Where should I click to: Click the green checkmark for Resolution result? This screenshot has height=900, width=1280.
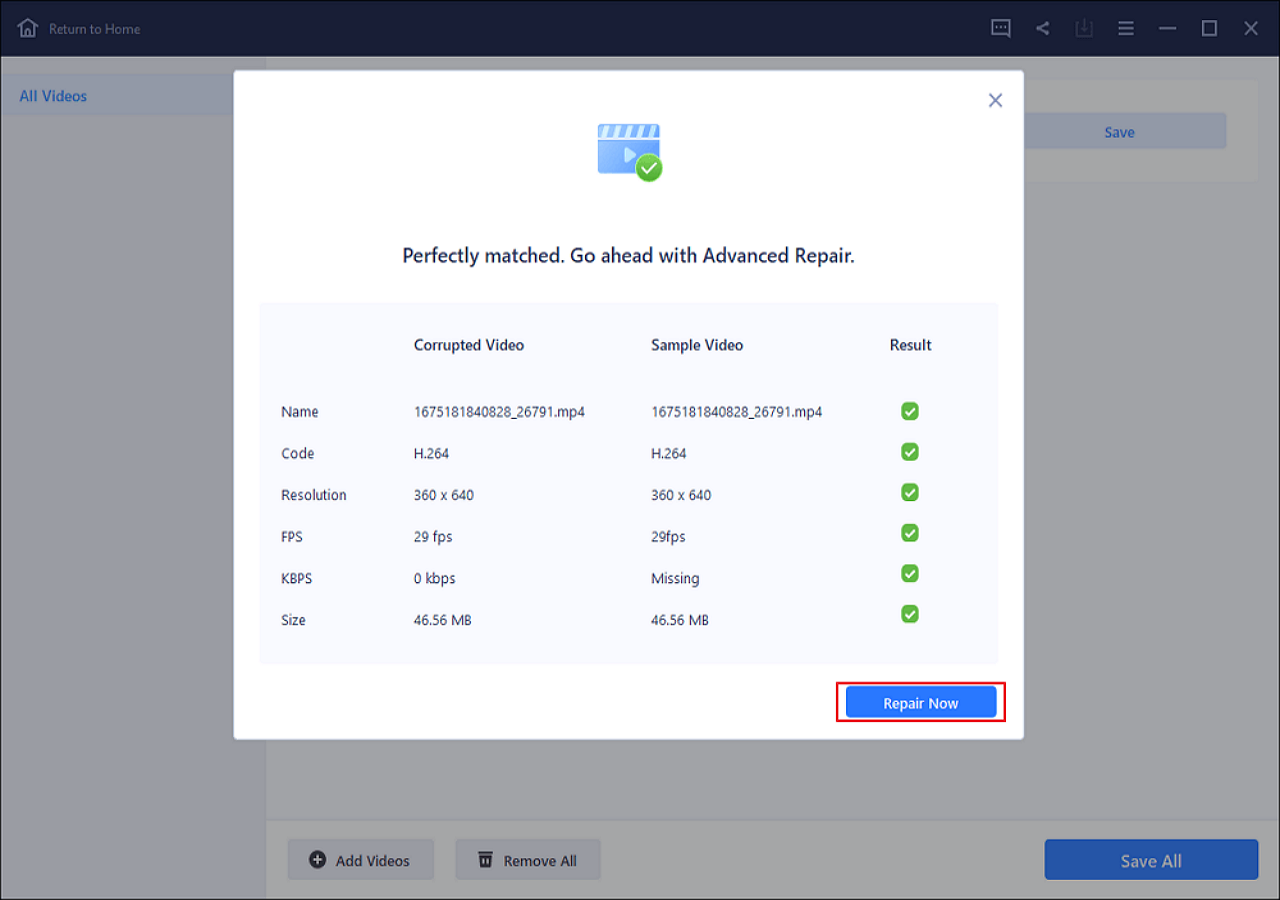(x=910, y=493)
